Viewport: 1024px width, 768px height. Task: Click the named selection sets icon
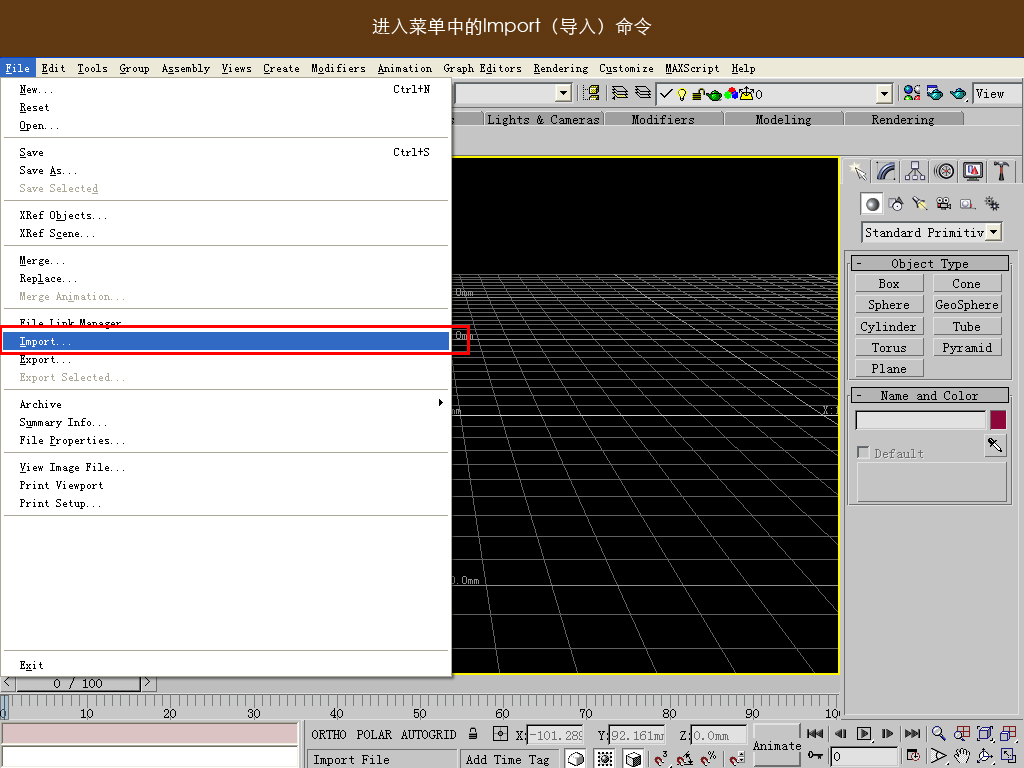pos(592,93)
